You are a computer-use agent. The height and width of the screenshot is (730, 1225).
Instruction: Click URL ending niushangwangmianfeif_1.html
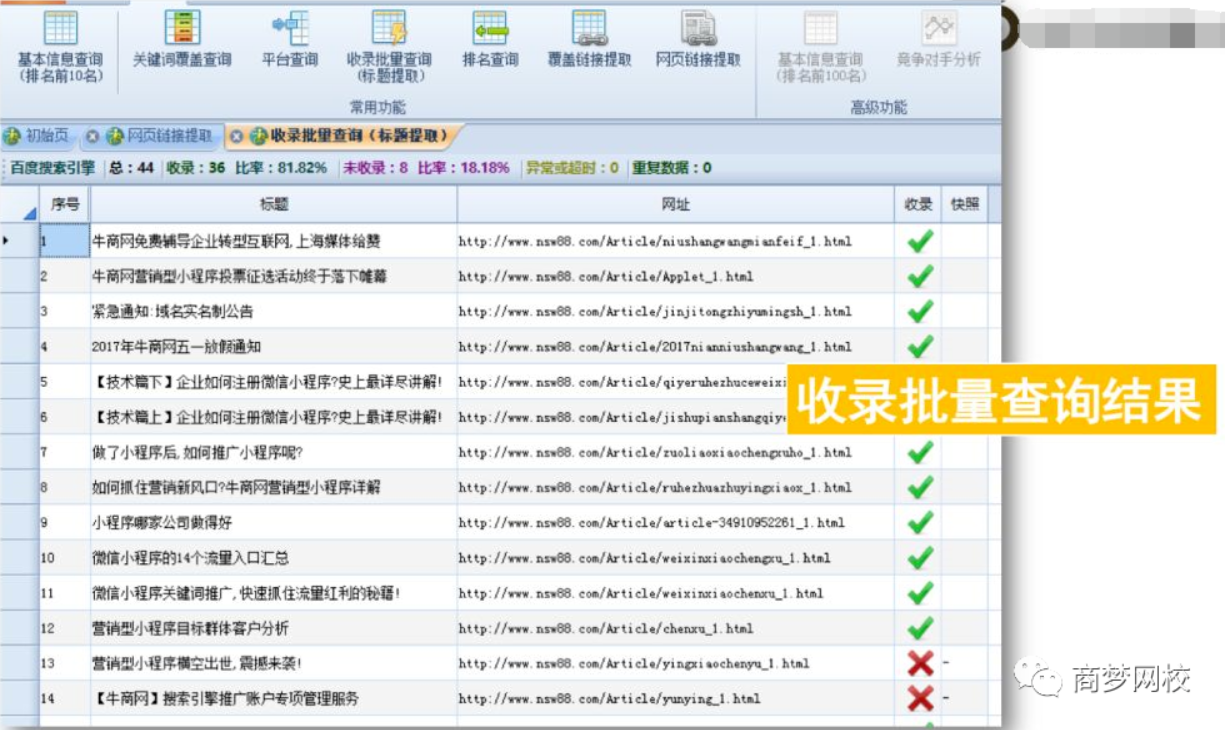click(655, 242)
